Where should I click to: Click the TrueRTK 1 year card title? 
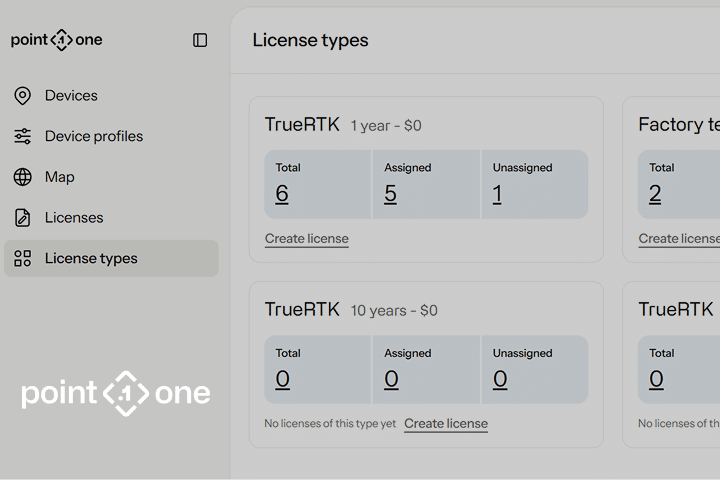[x=302, y=124]
